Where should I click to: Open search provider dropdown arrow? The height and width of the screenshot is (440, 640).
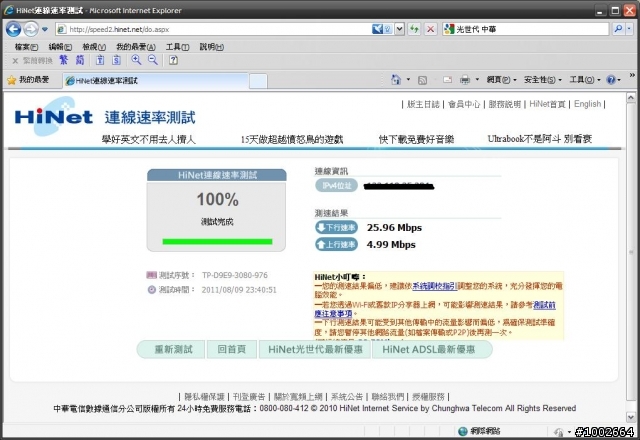pos(629,29)
